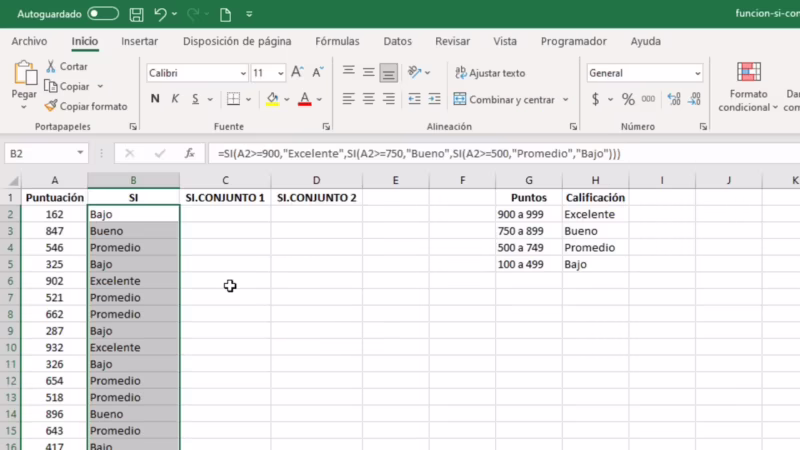Click the increase font size icon

(301, 73)
